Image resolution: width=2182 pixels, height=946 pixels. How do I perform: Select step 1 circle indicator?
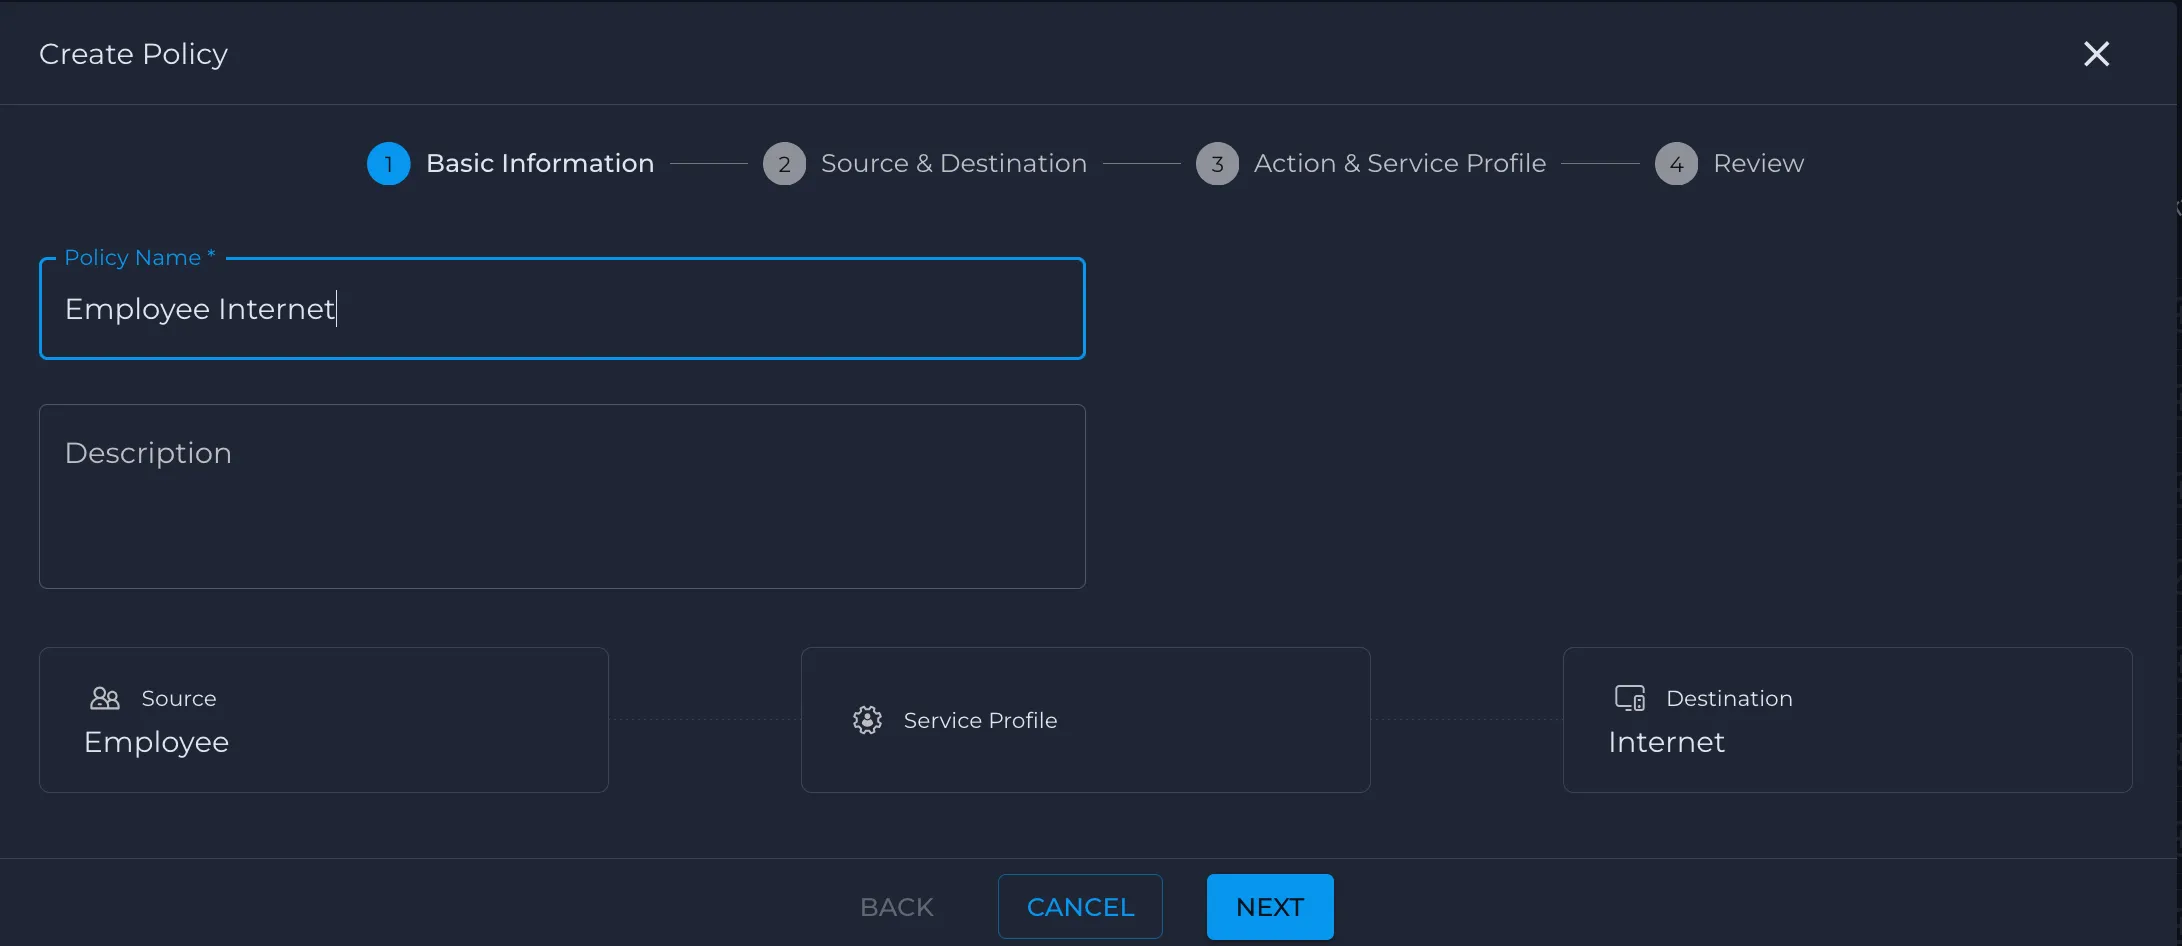pos(388,164)
